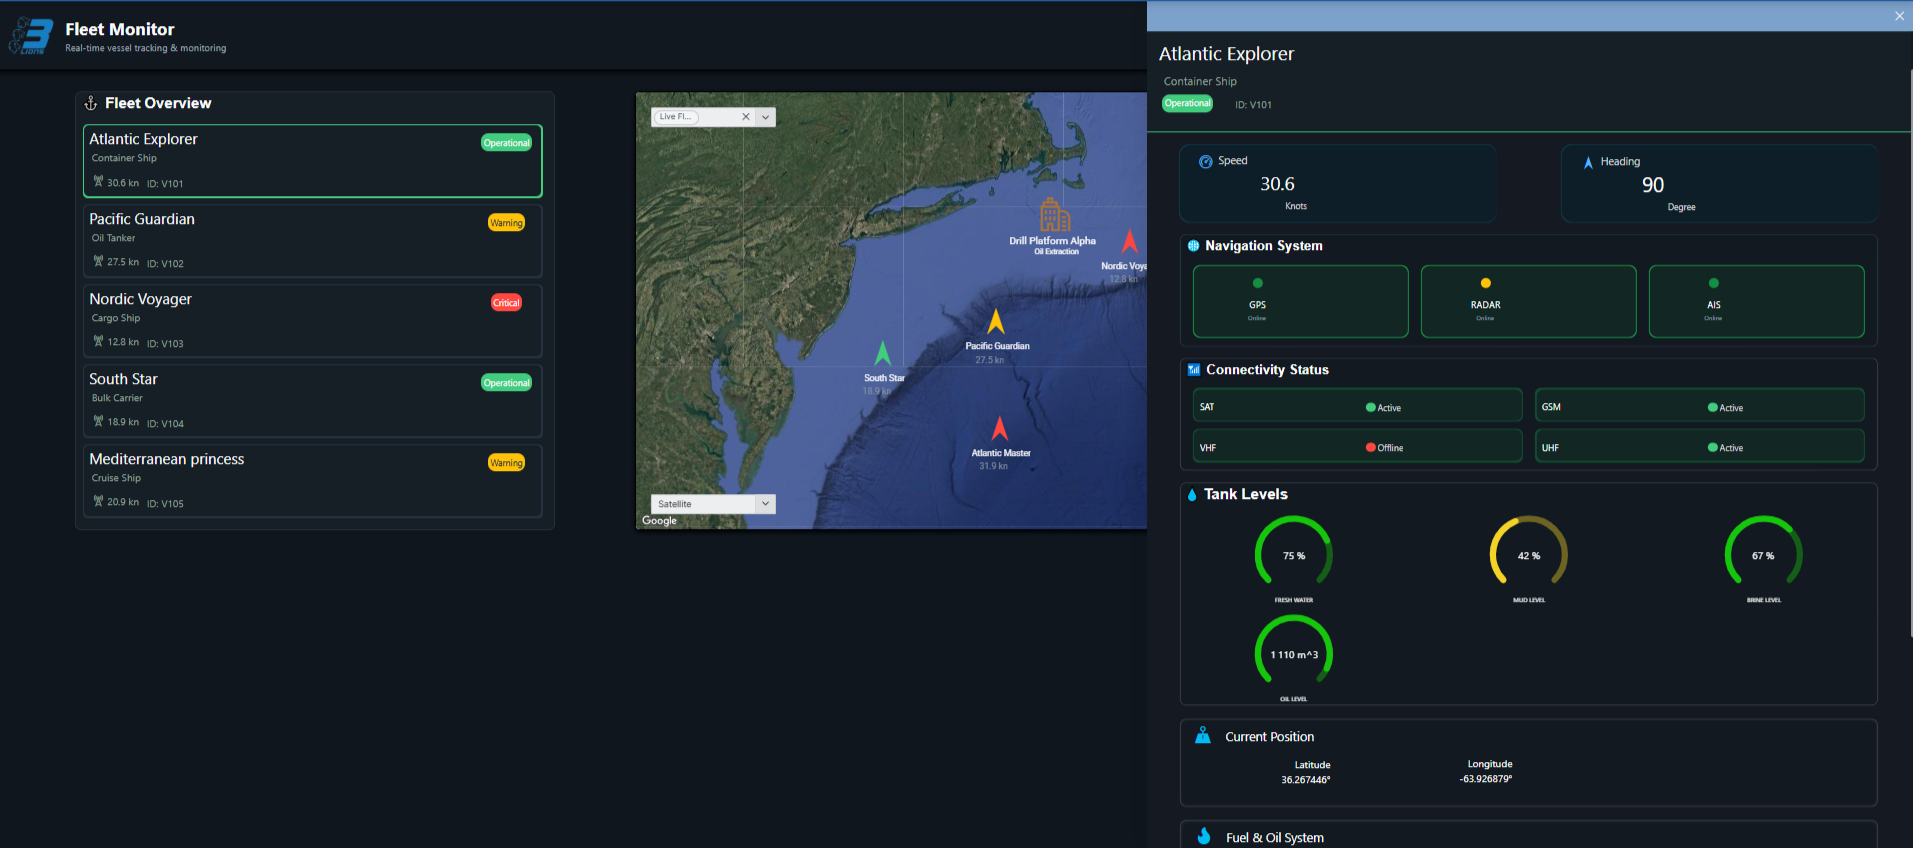Viewport: 1913px width, 848px height.
Task: Open Mediterranean princess vessel card
Action: [312, 481]
